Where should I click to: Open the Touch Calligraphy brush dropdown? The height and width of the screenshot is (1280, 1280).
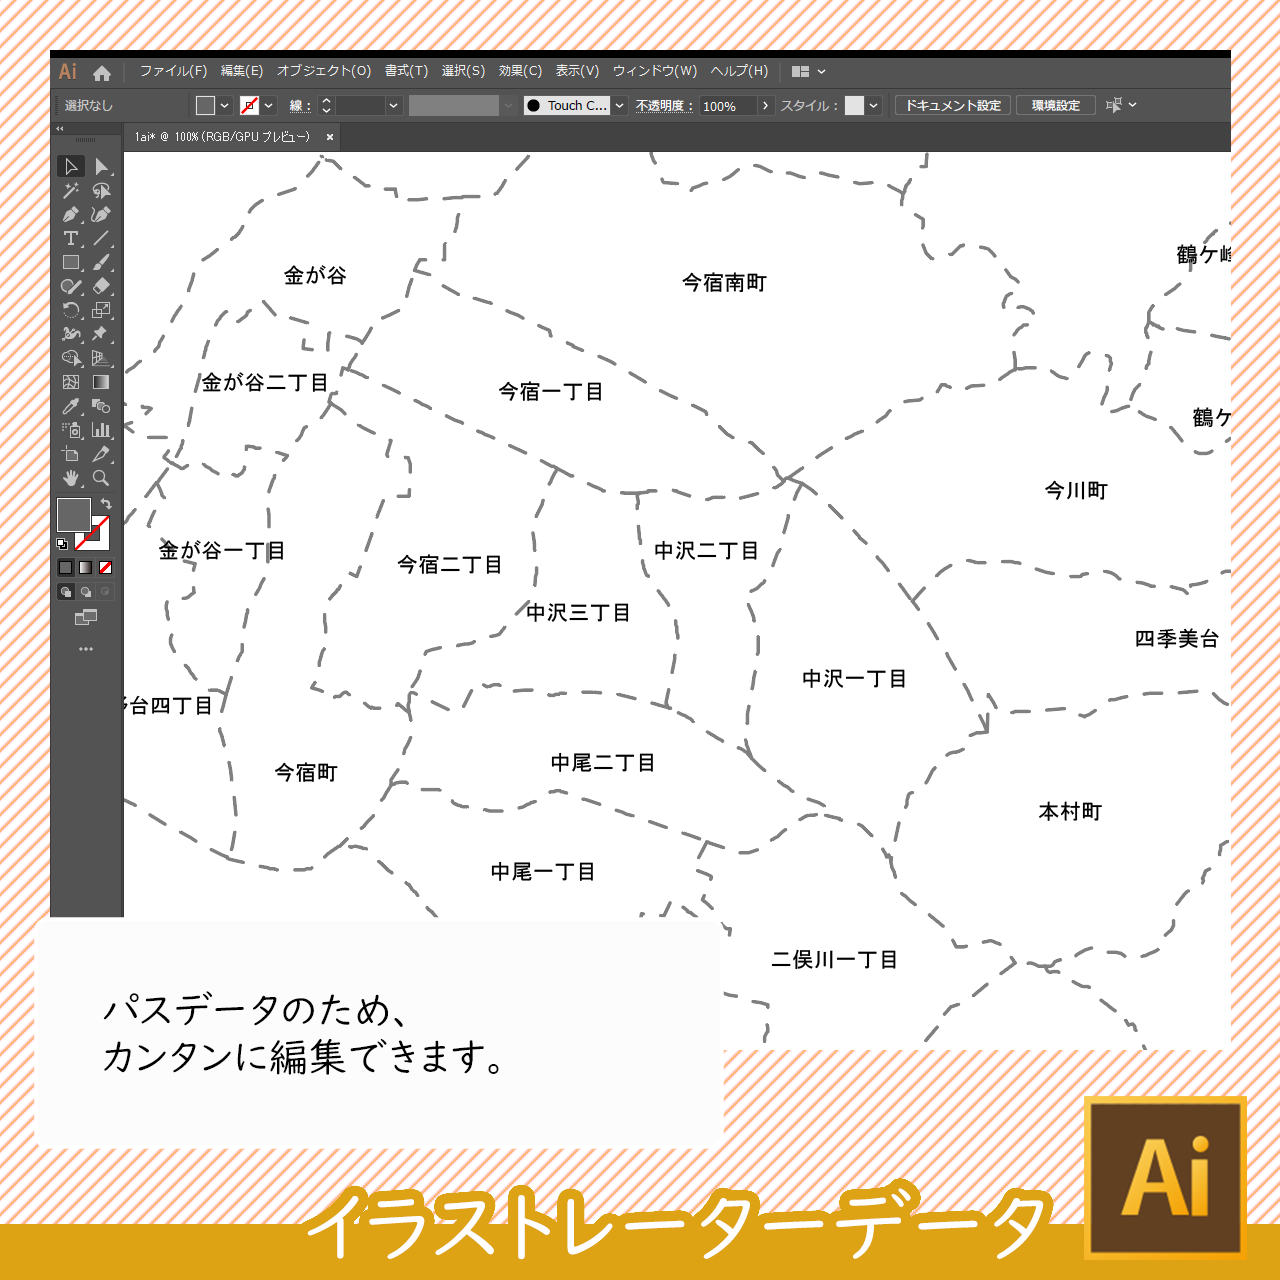pos(620,106)
